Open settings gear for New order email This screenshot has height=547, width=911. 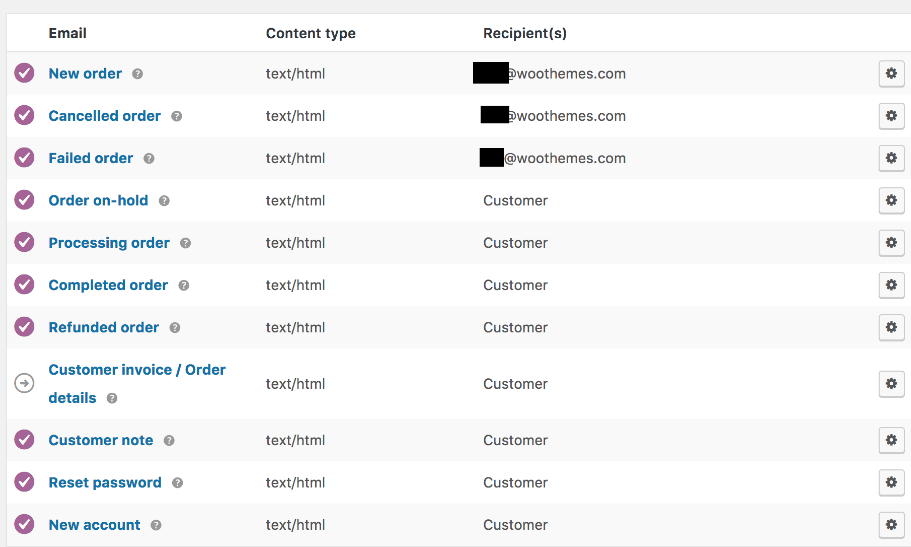891,74
